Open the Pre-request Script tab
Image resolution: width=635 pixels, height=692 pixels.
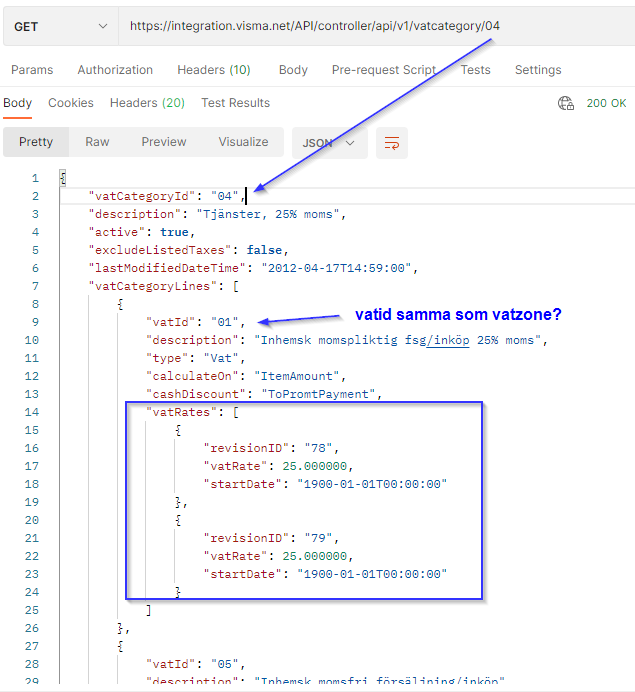pos(384,70)
